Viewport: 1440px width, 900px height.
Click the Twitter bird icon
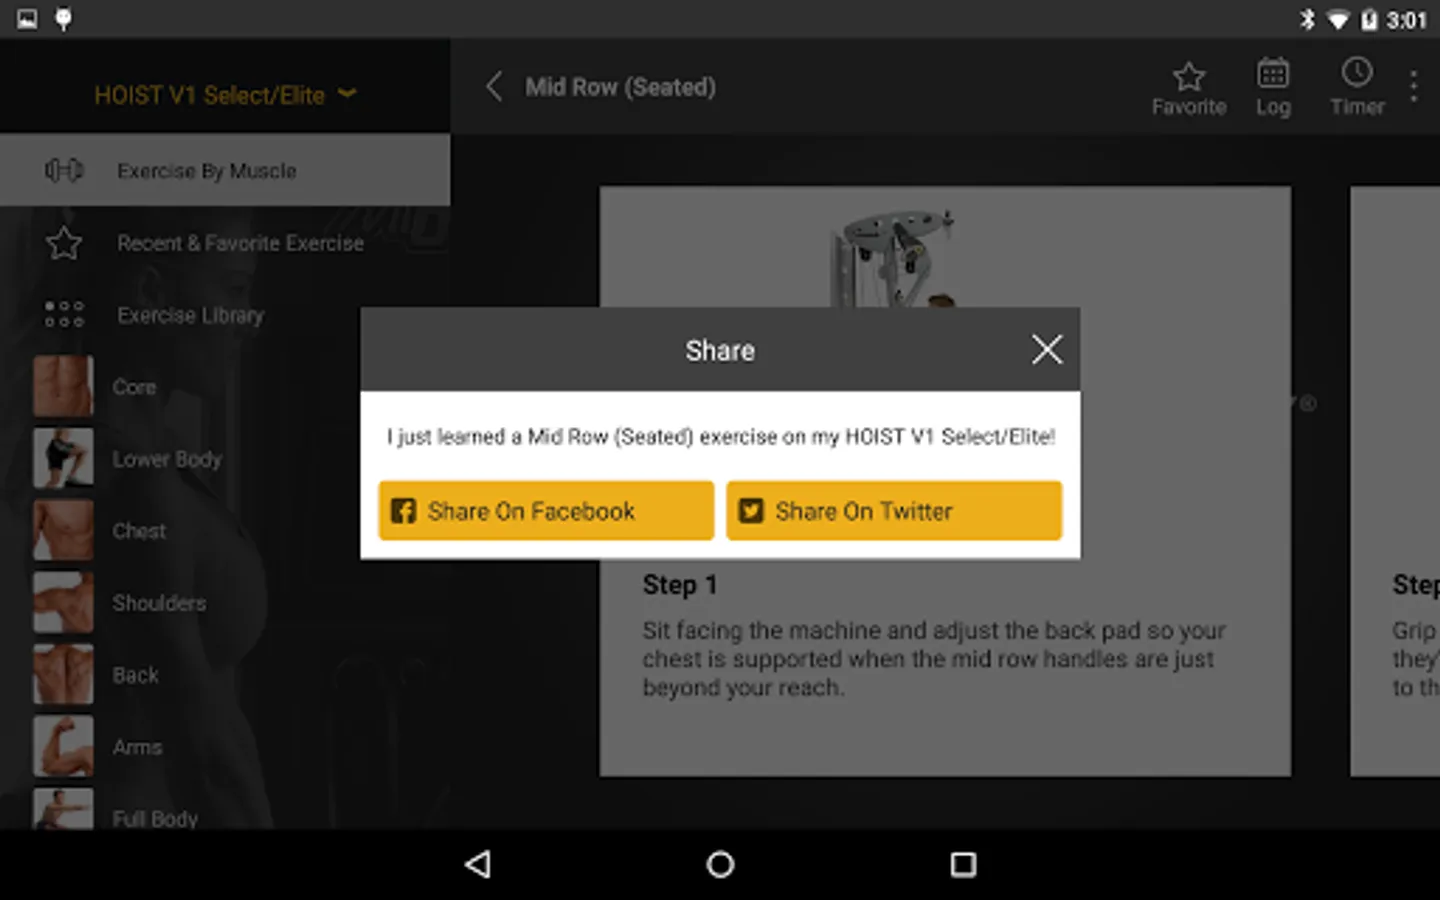click(751, 511)
